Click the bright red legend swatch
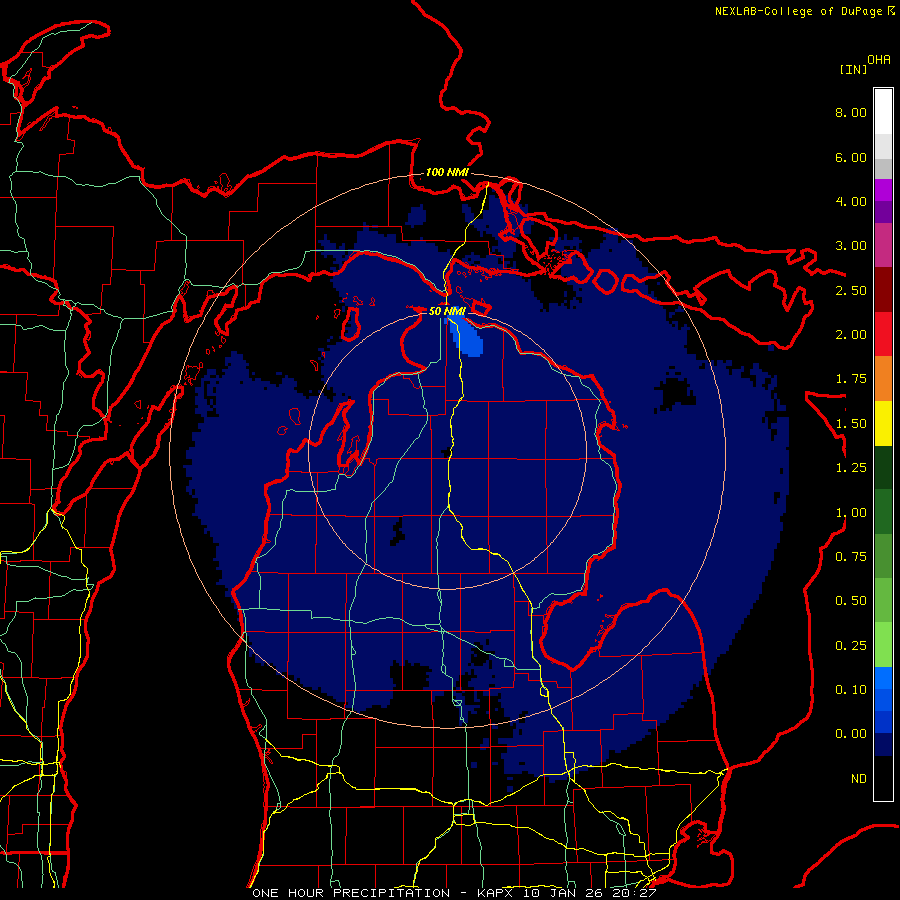900x900 pixels. click(883, 334)
